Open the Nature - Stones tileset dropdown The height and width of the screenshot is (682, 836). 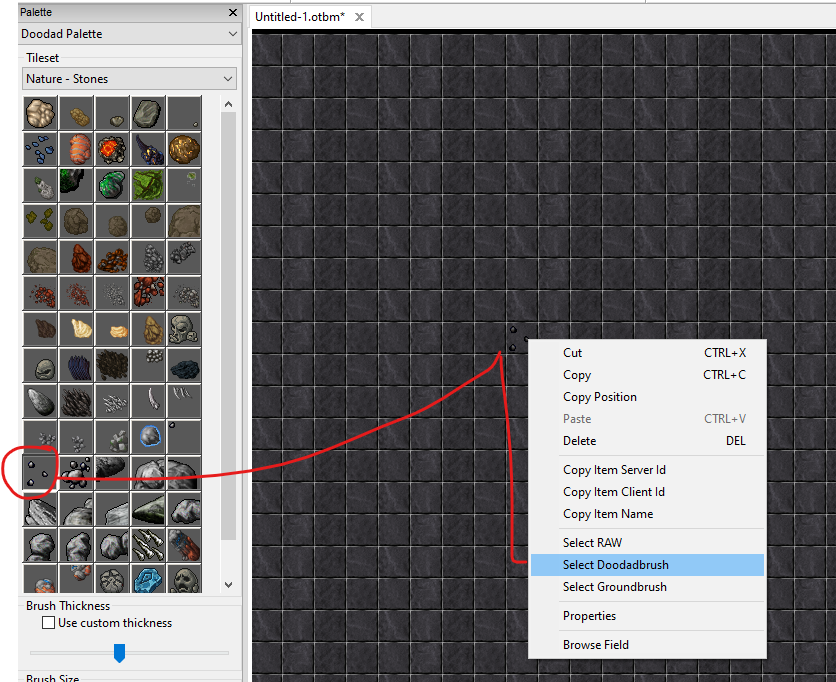tap(129, 78)
